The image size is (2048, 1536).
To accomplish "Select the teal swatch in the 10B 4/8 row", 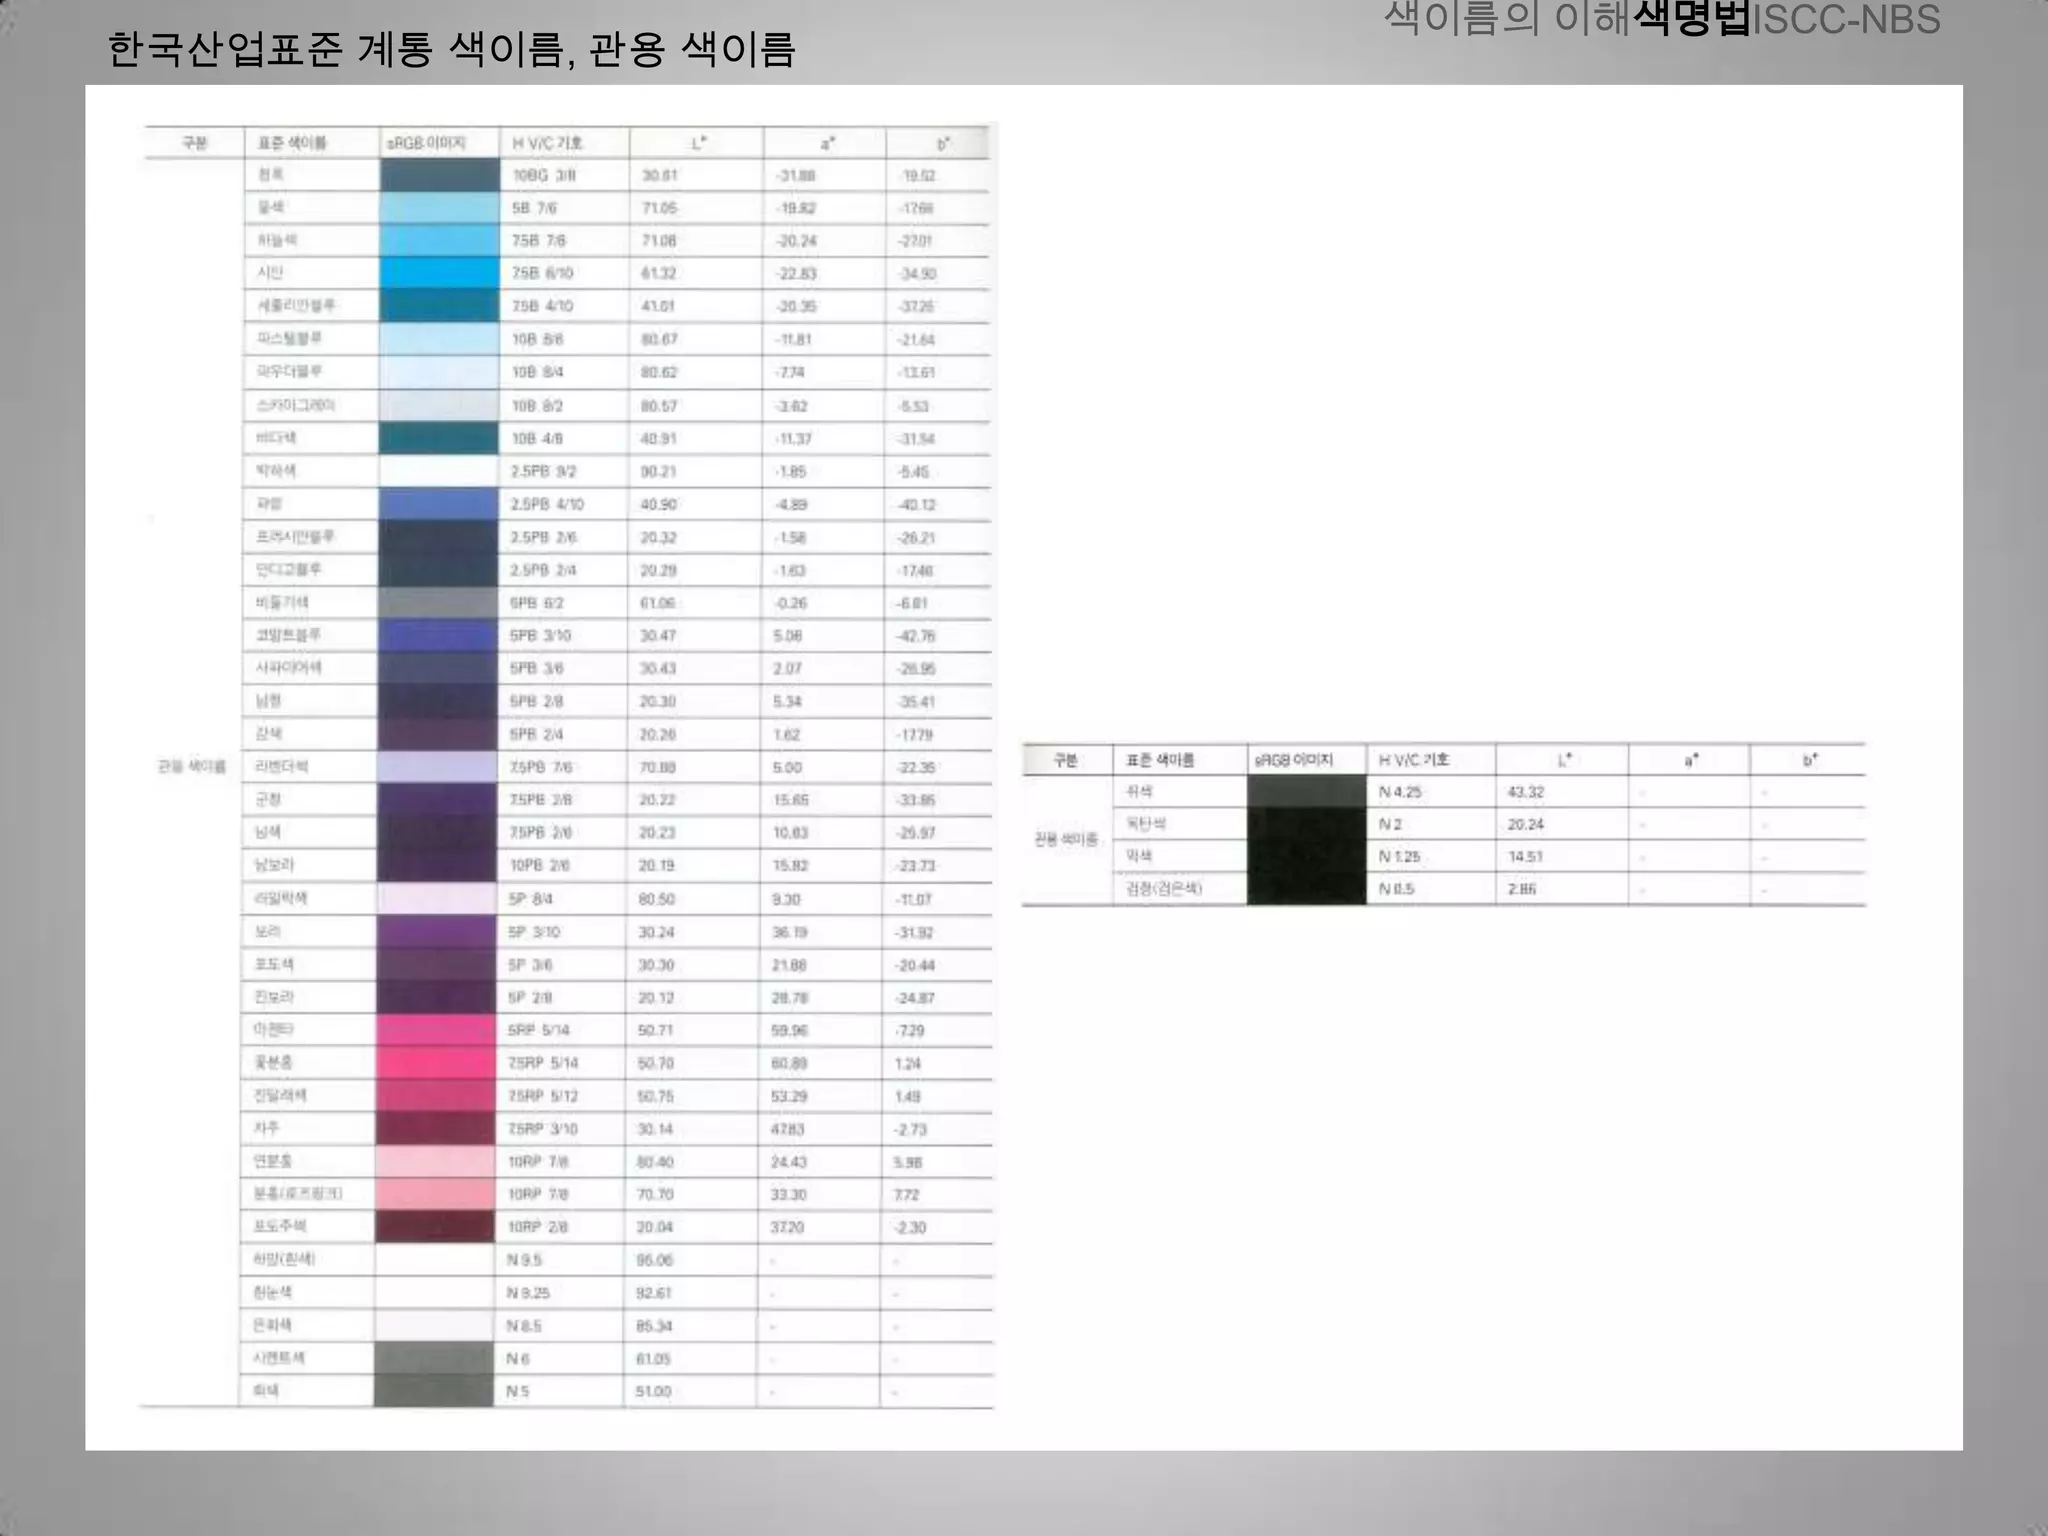I will [x=439, y=438].
